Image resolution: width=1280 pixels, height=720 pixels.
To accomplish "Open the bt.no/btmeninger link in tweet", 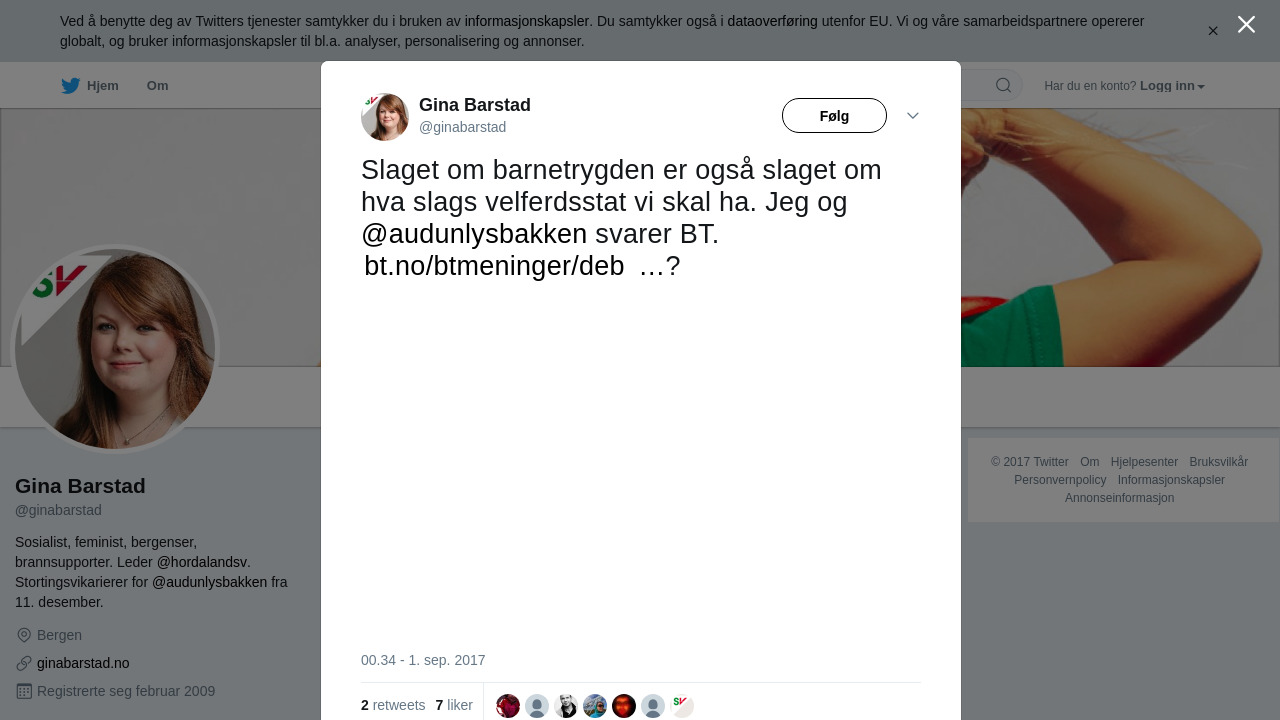I will pyautogui.click(x=494, y=266).
